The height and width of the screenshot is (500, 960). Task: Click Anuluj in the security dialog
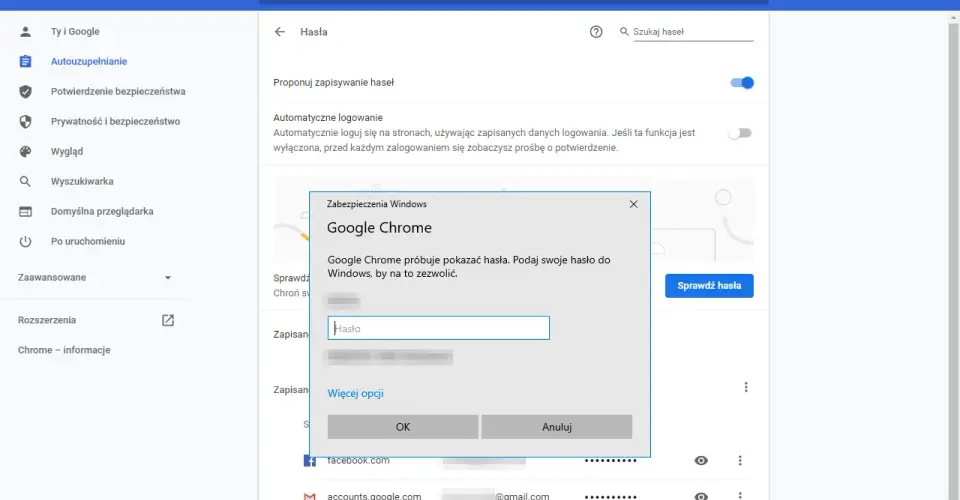[x=557, y=427]
